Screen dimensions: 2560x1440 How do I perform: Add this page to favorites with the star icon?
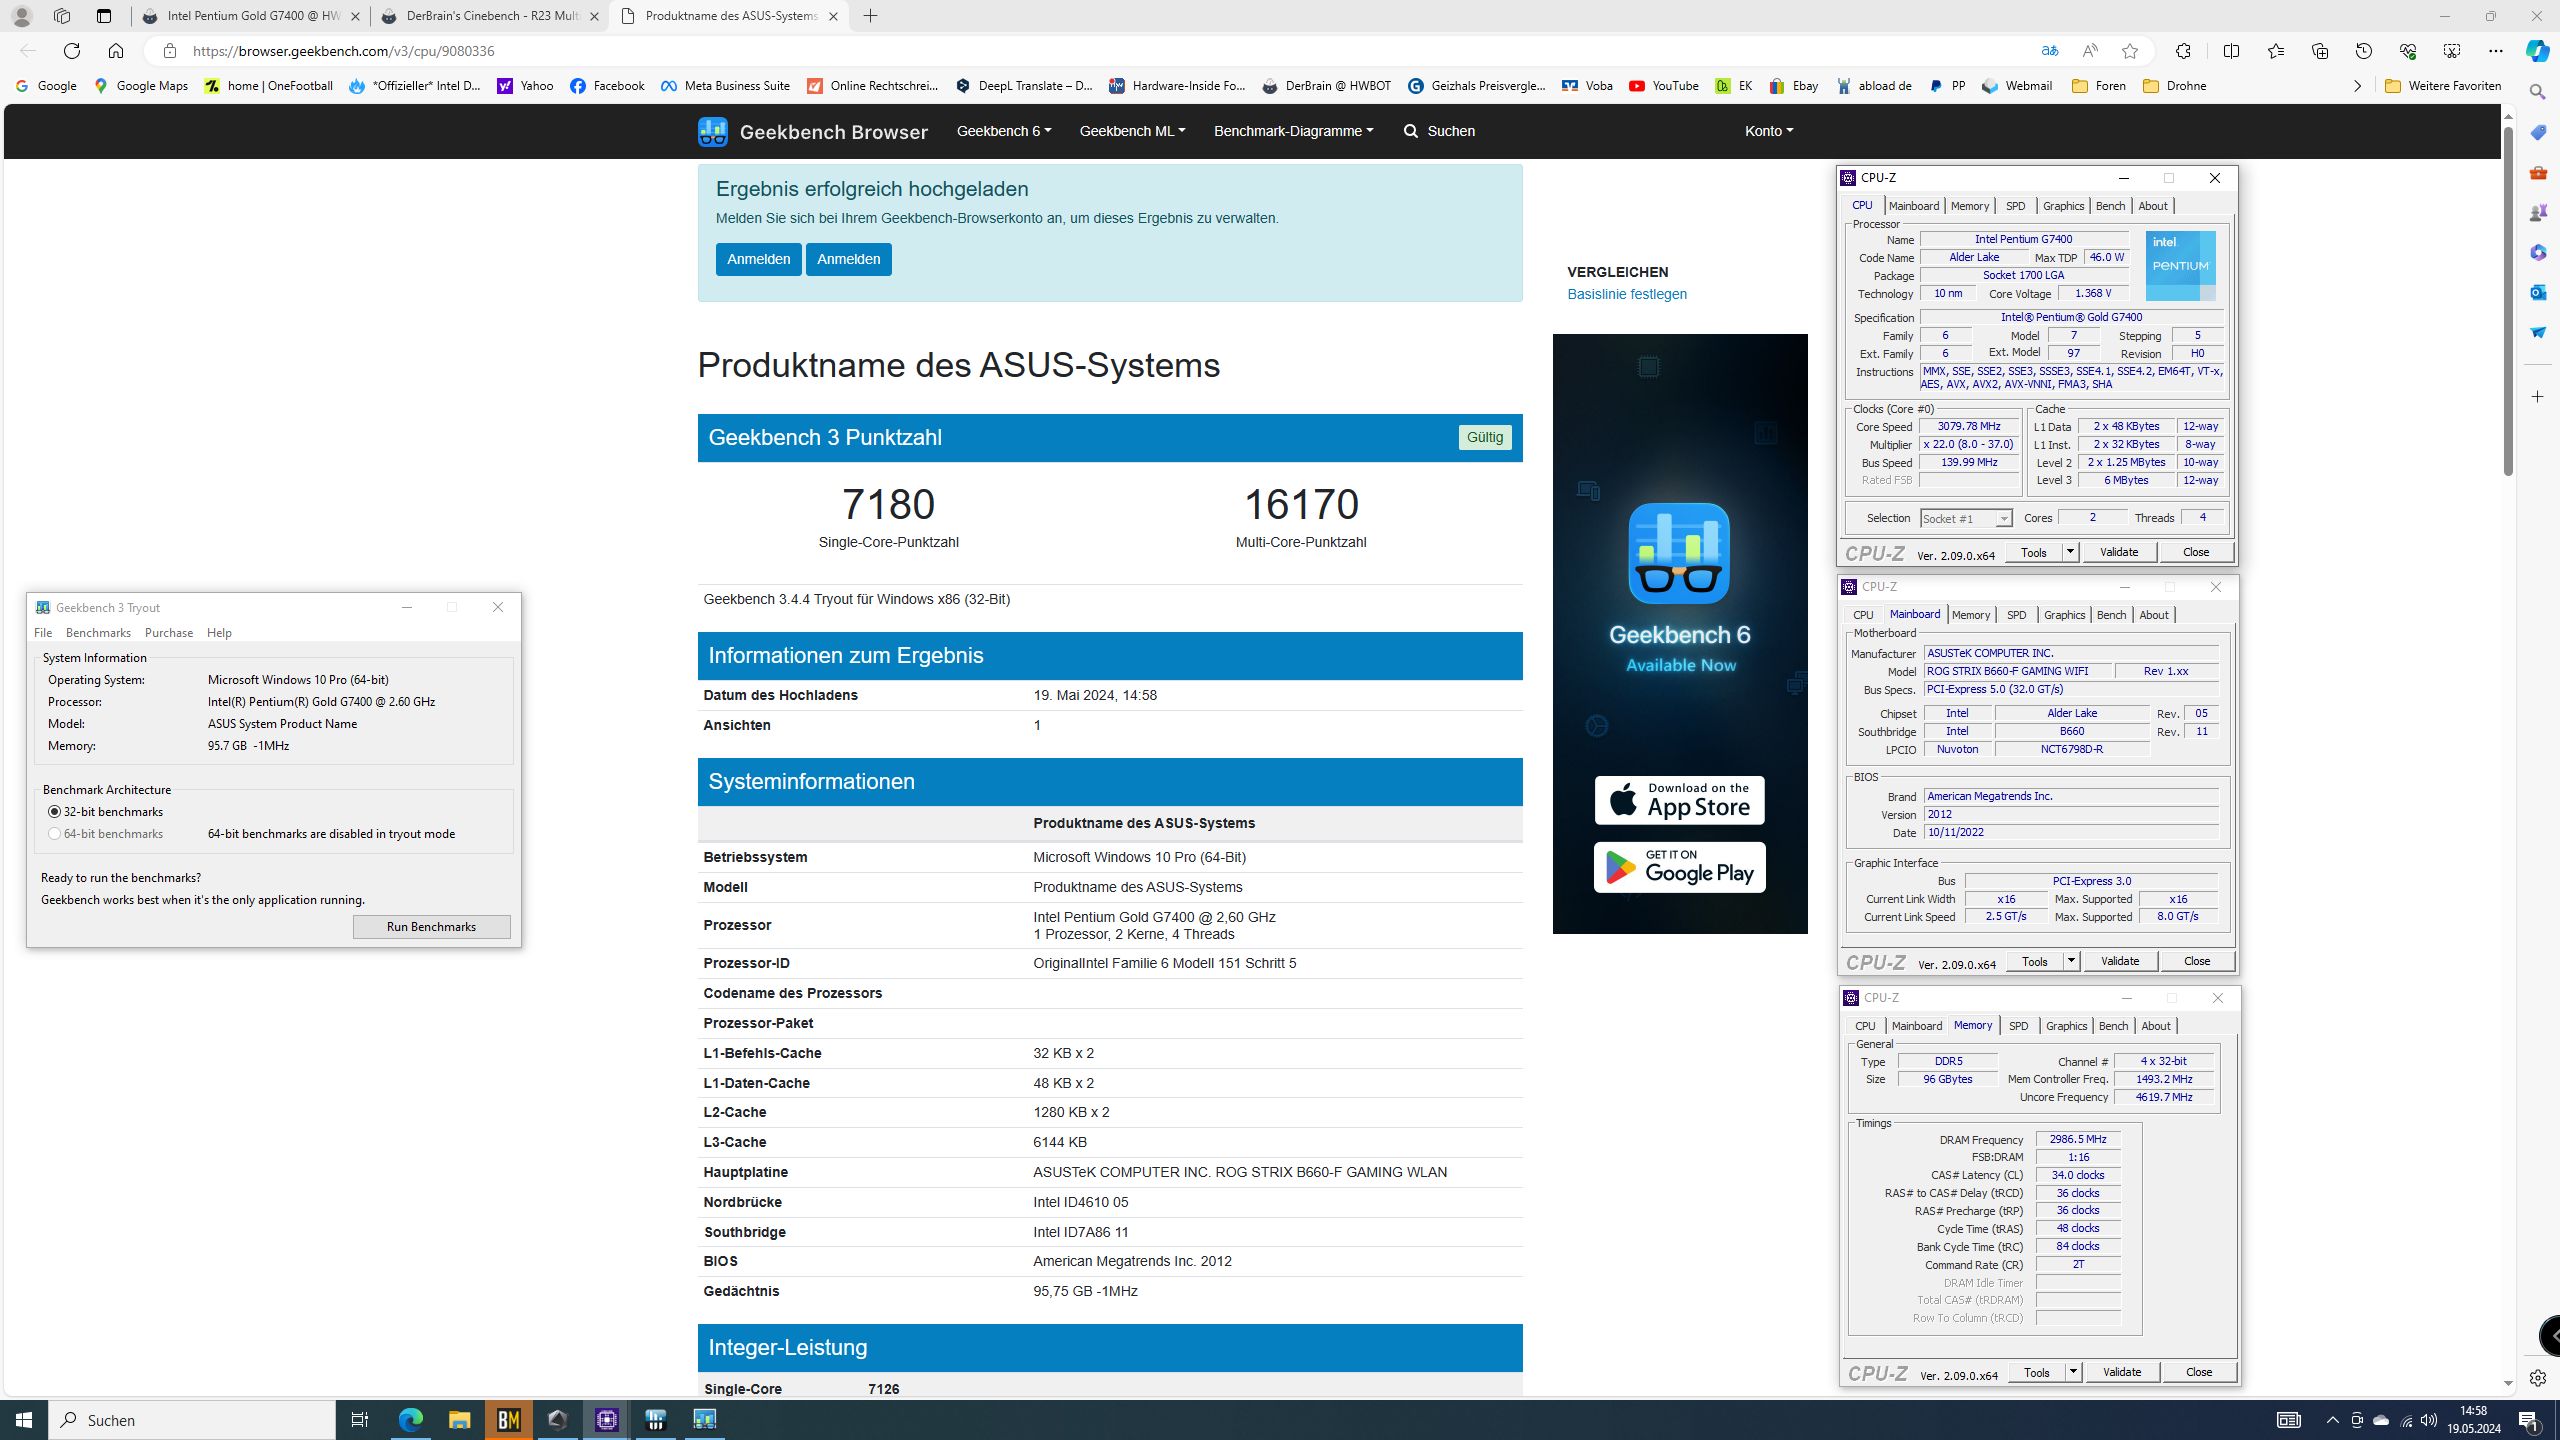[x=2130, y=51]
